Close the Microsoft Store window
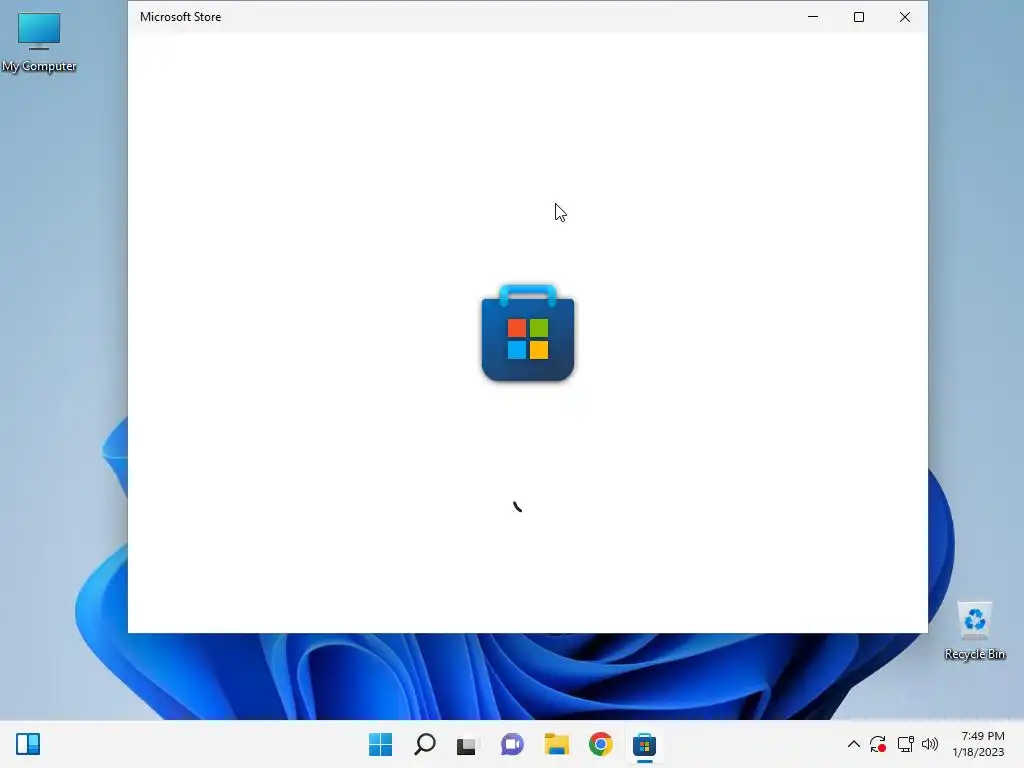The image size is (1024, 768). [x=904, y=17]
